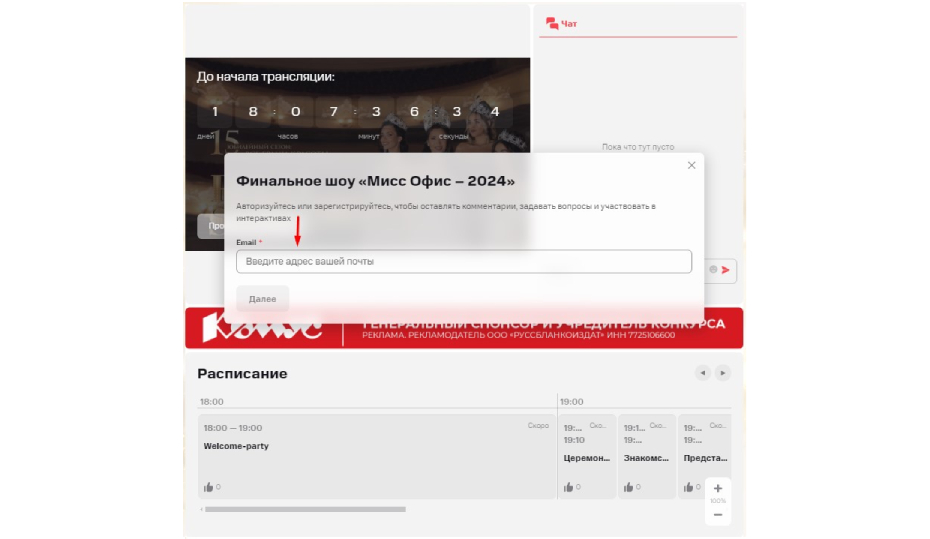Click the 'Финальное шоу «Мисс Офис – 2024»' title

[x=375, y=181]
